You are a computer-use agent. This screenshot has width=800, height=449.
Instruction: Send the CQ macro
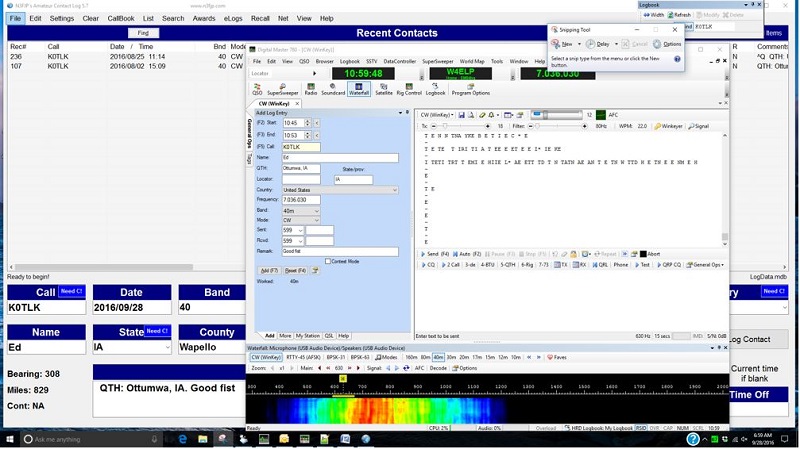click(428, 265)
